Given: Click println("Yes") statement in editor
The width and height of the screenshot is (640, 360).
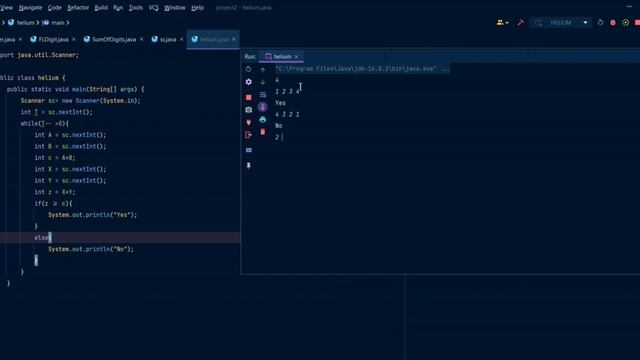Looking at the screenshot, I should (x=93, y=215).
